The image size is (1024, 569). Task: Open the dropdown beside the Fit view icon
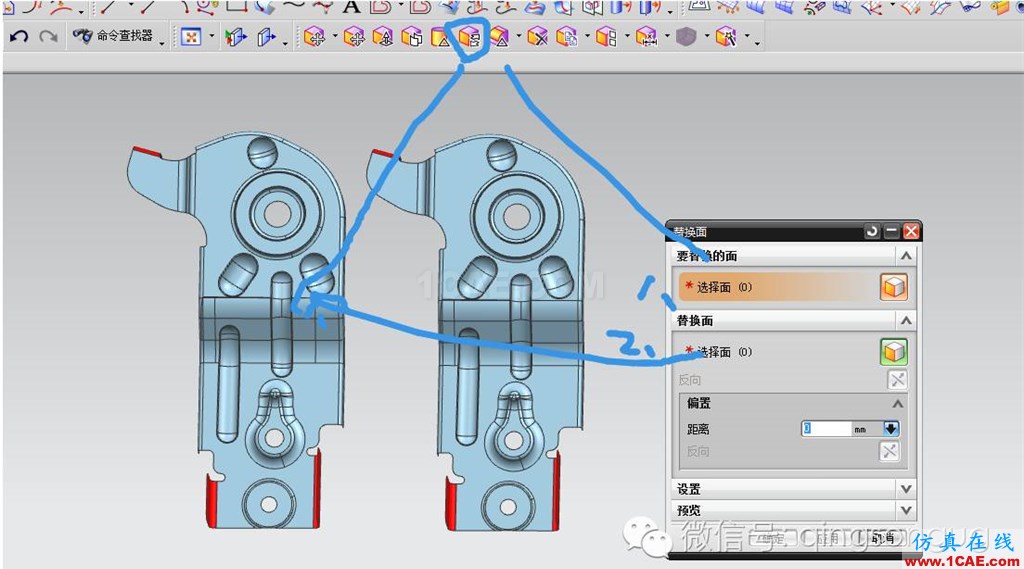[x=212, y=37]
